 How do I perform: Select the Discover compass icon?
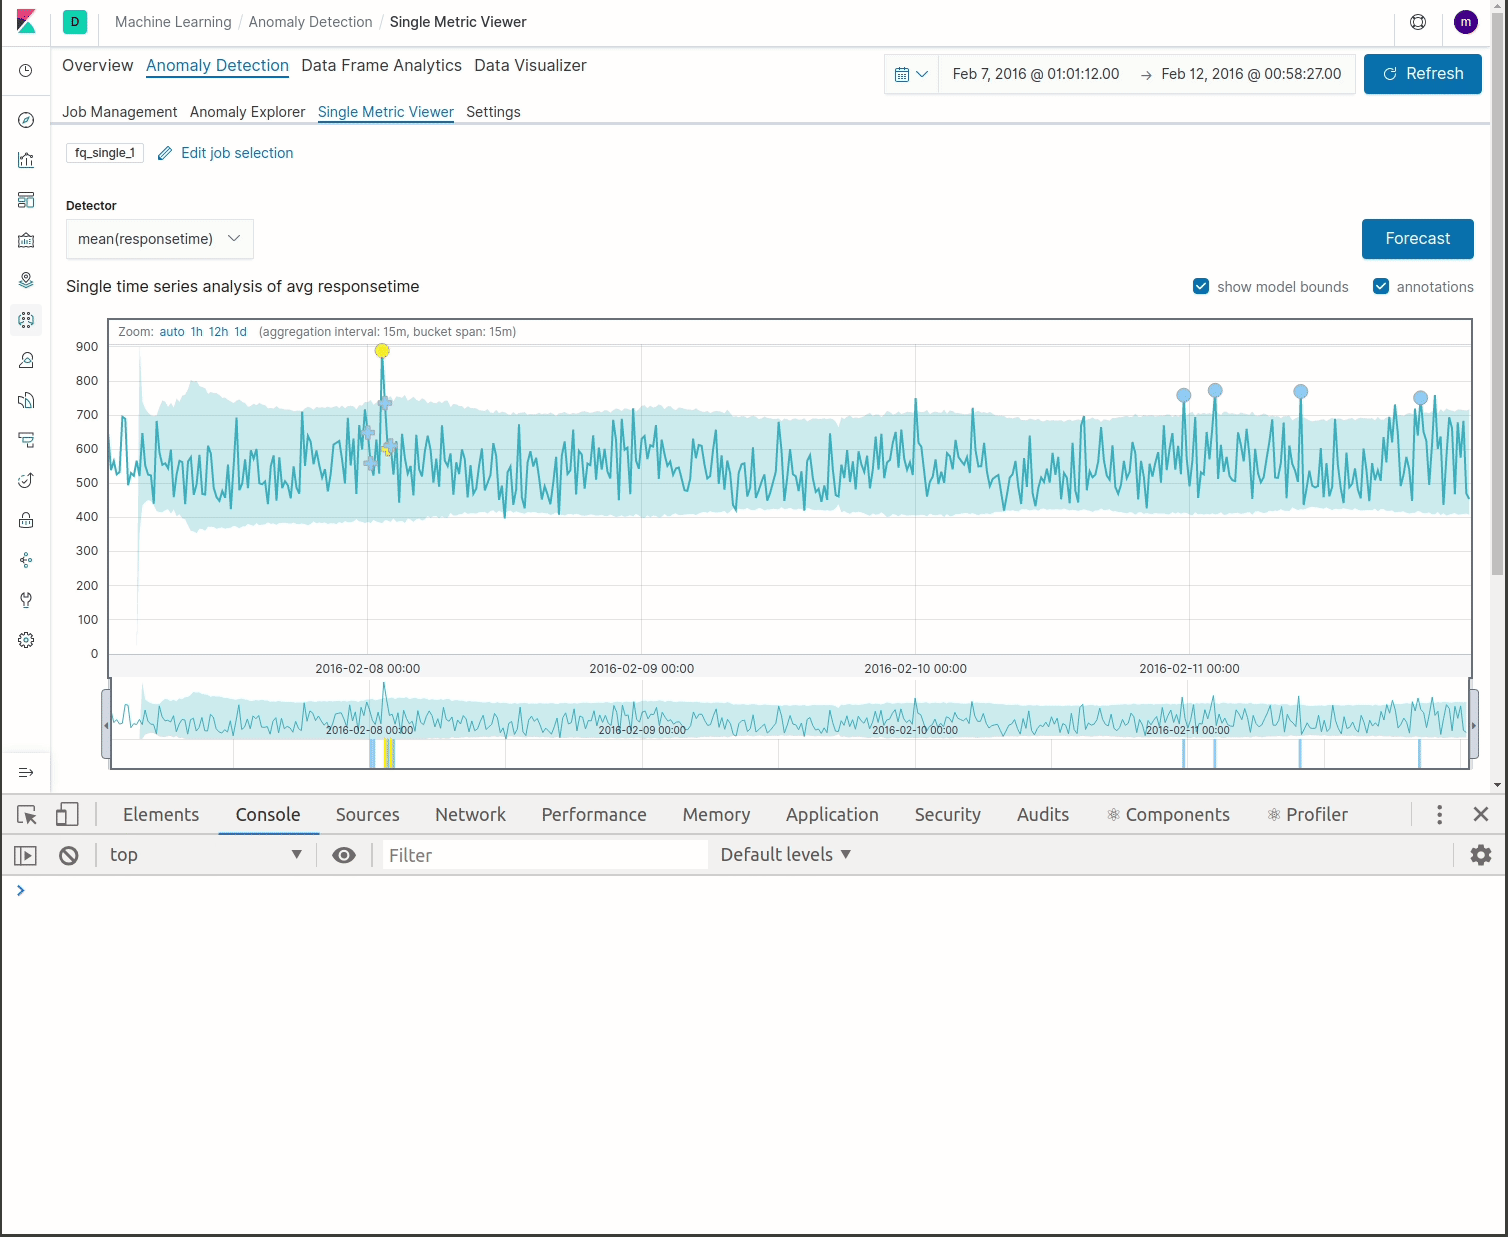pyautogui.click(x=26, y=120)
